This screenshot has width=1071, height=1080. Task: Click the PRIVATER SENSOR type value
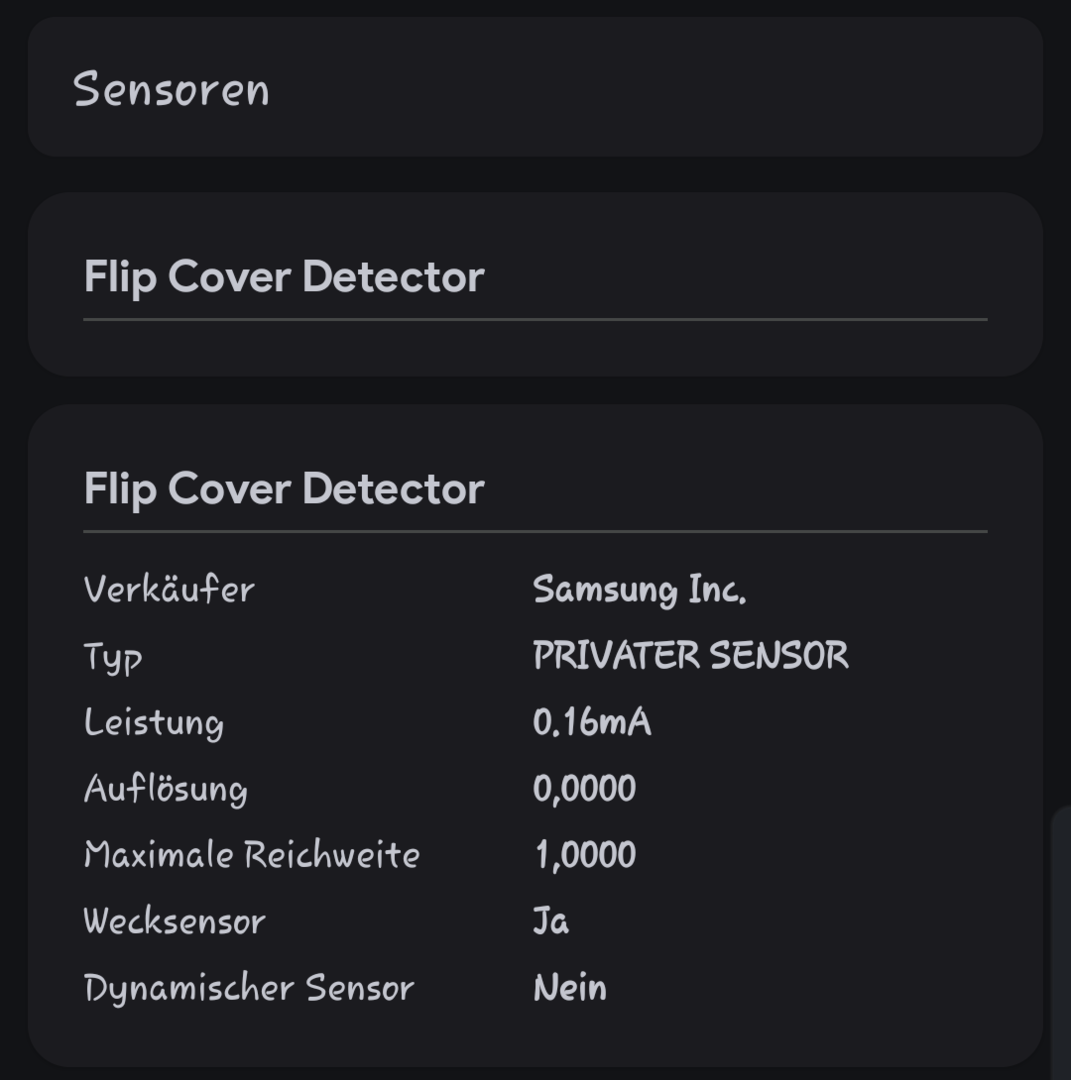(x=690, y=656)
